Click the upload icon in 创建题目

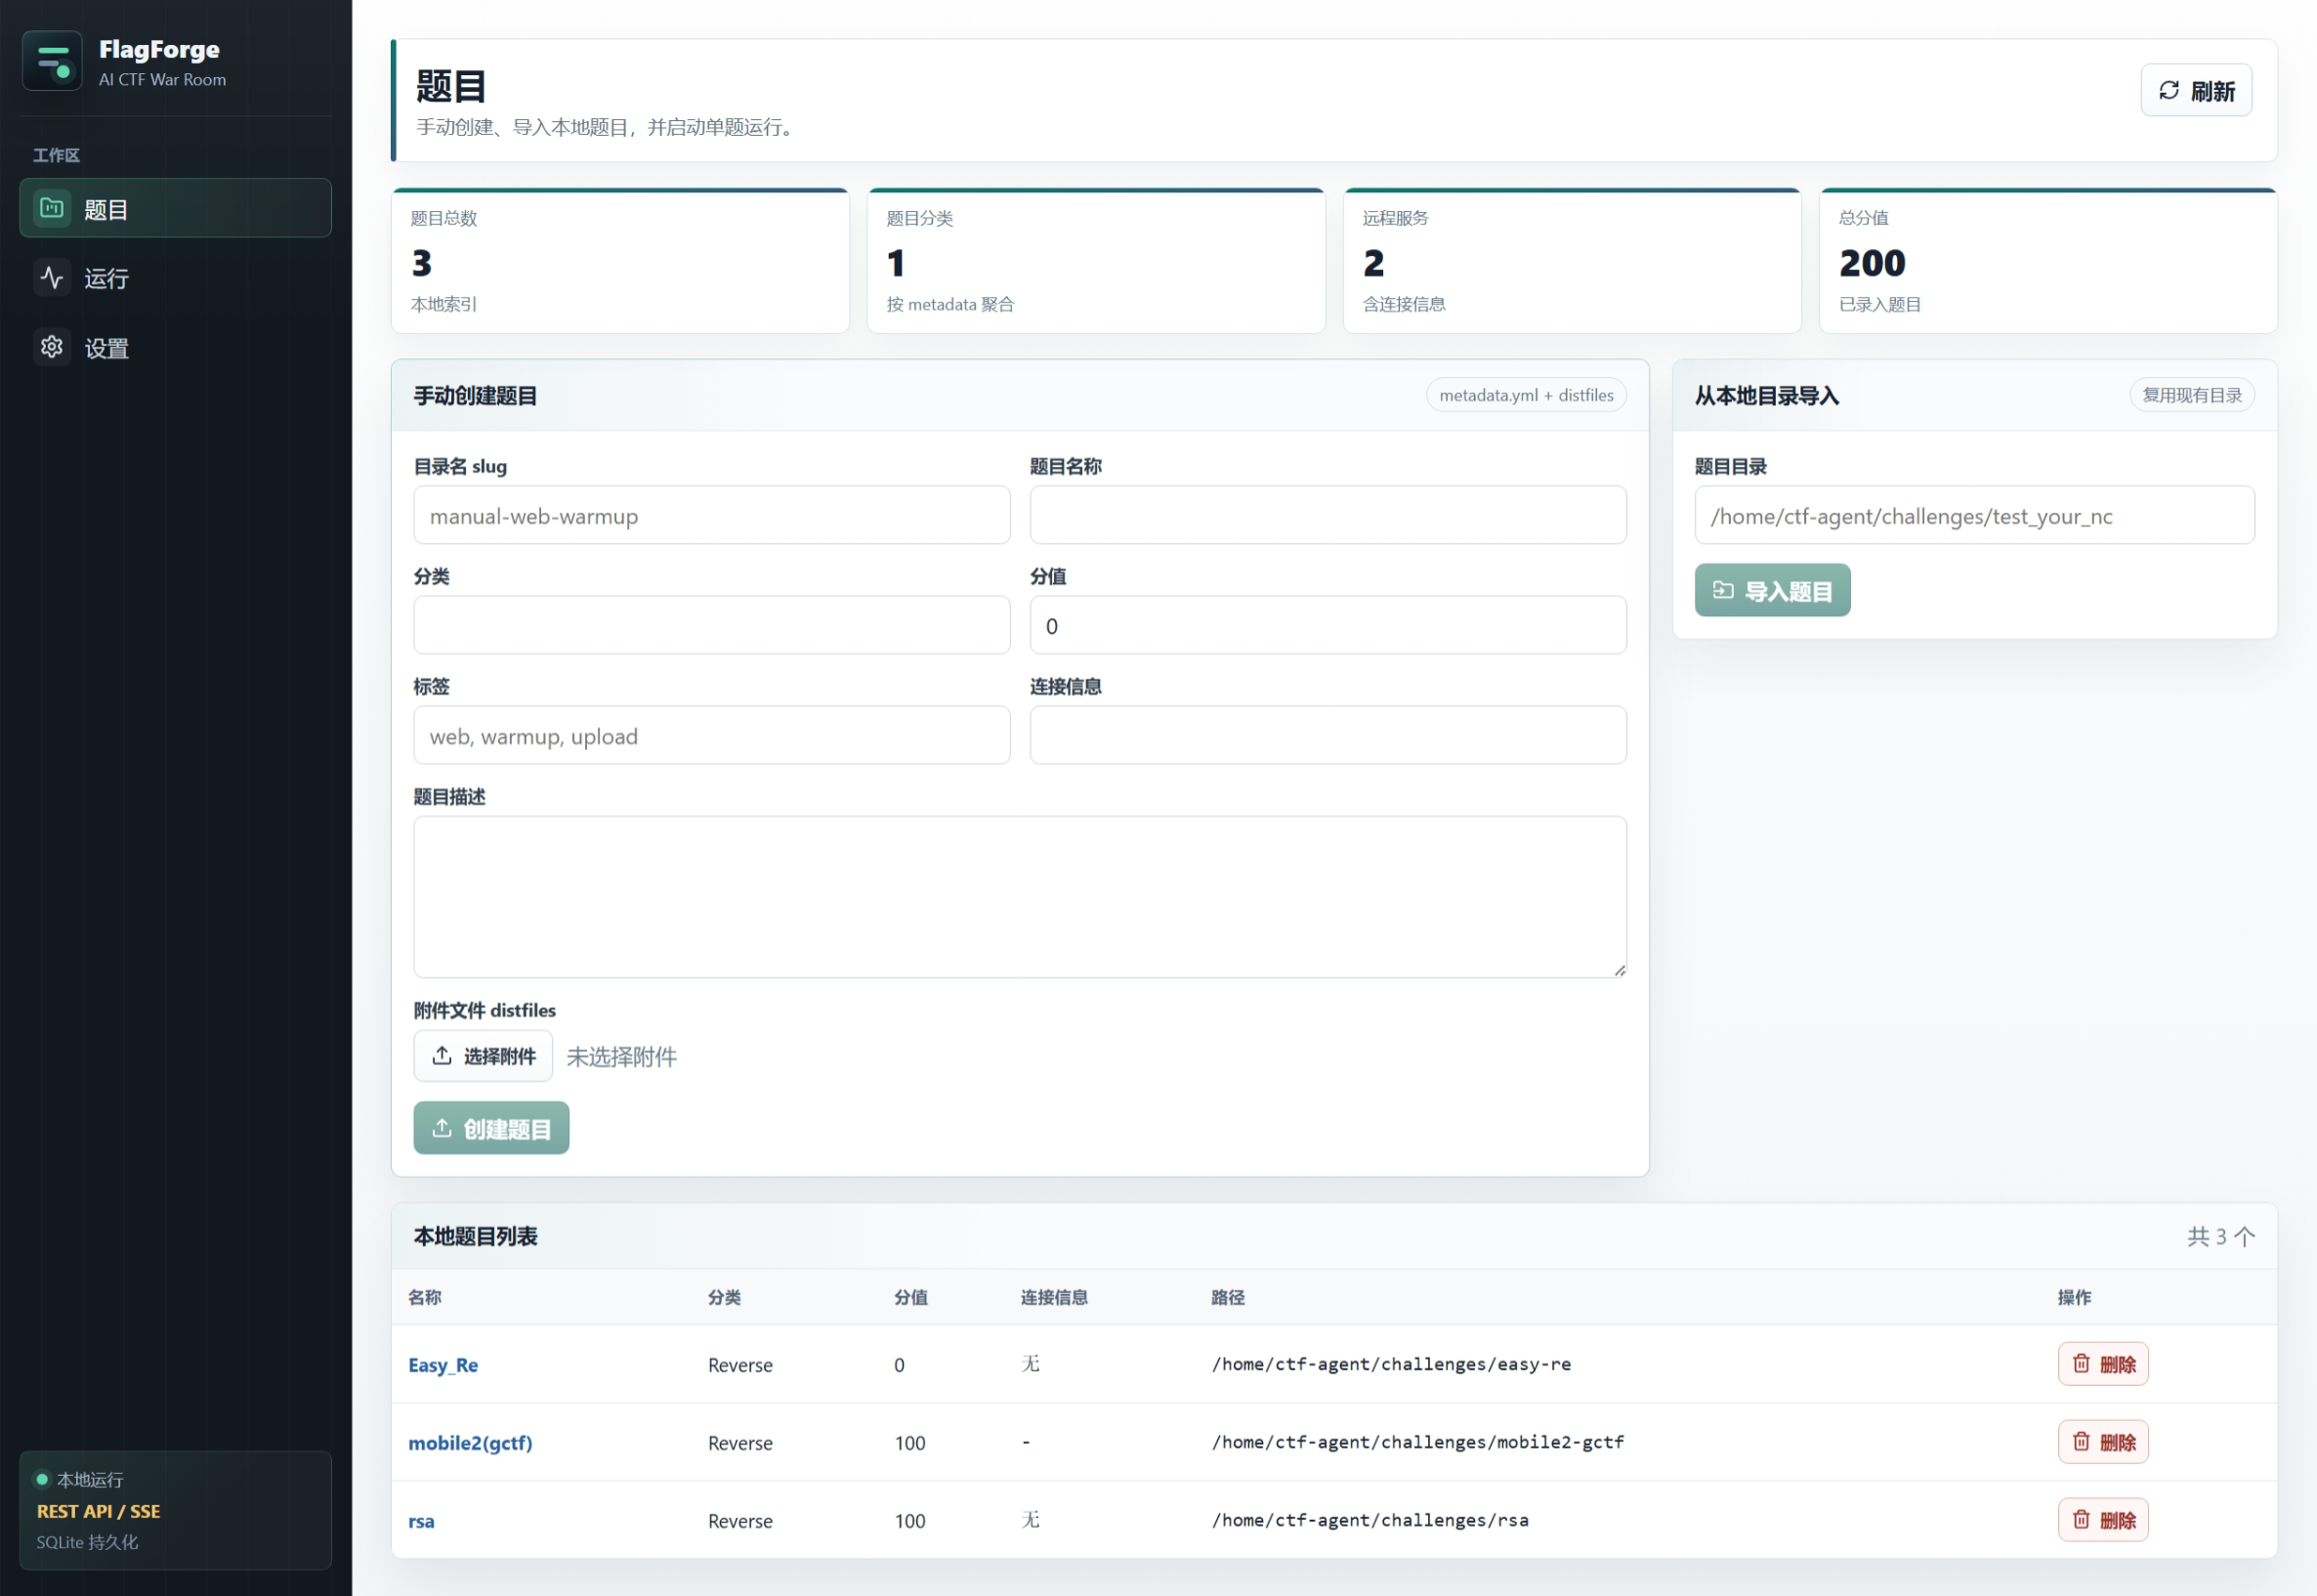(442, 1128)
